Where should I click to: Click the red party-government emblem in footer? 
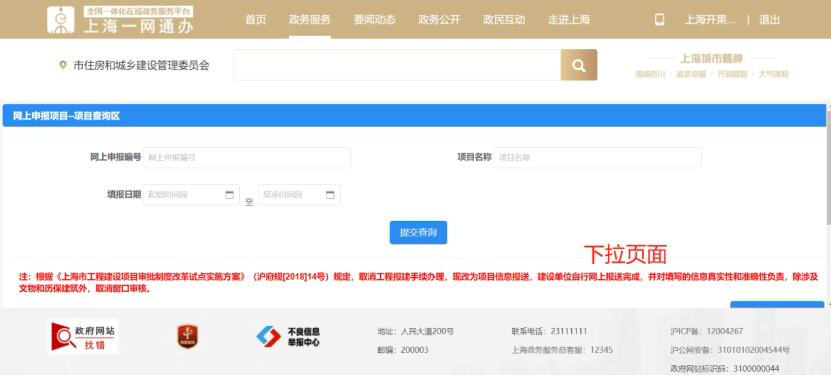coord(188,337)
